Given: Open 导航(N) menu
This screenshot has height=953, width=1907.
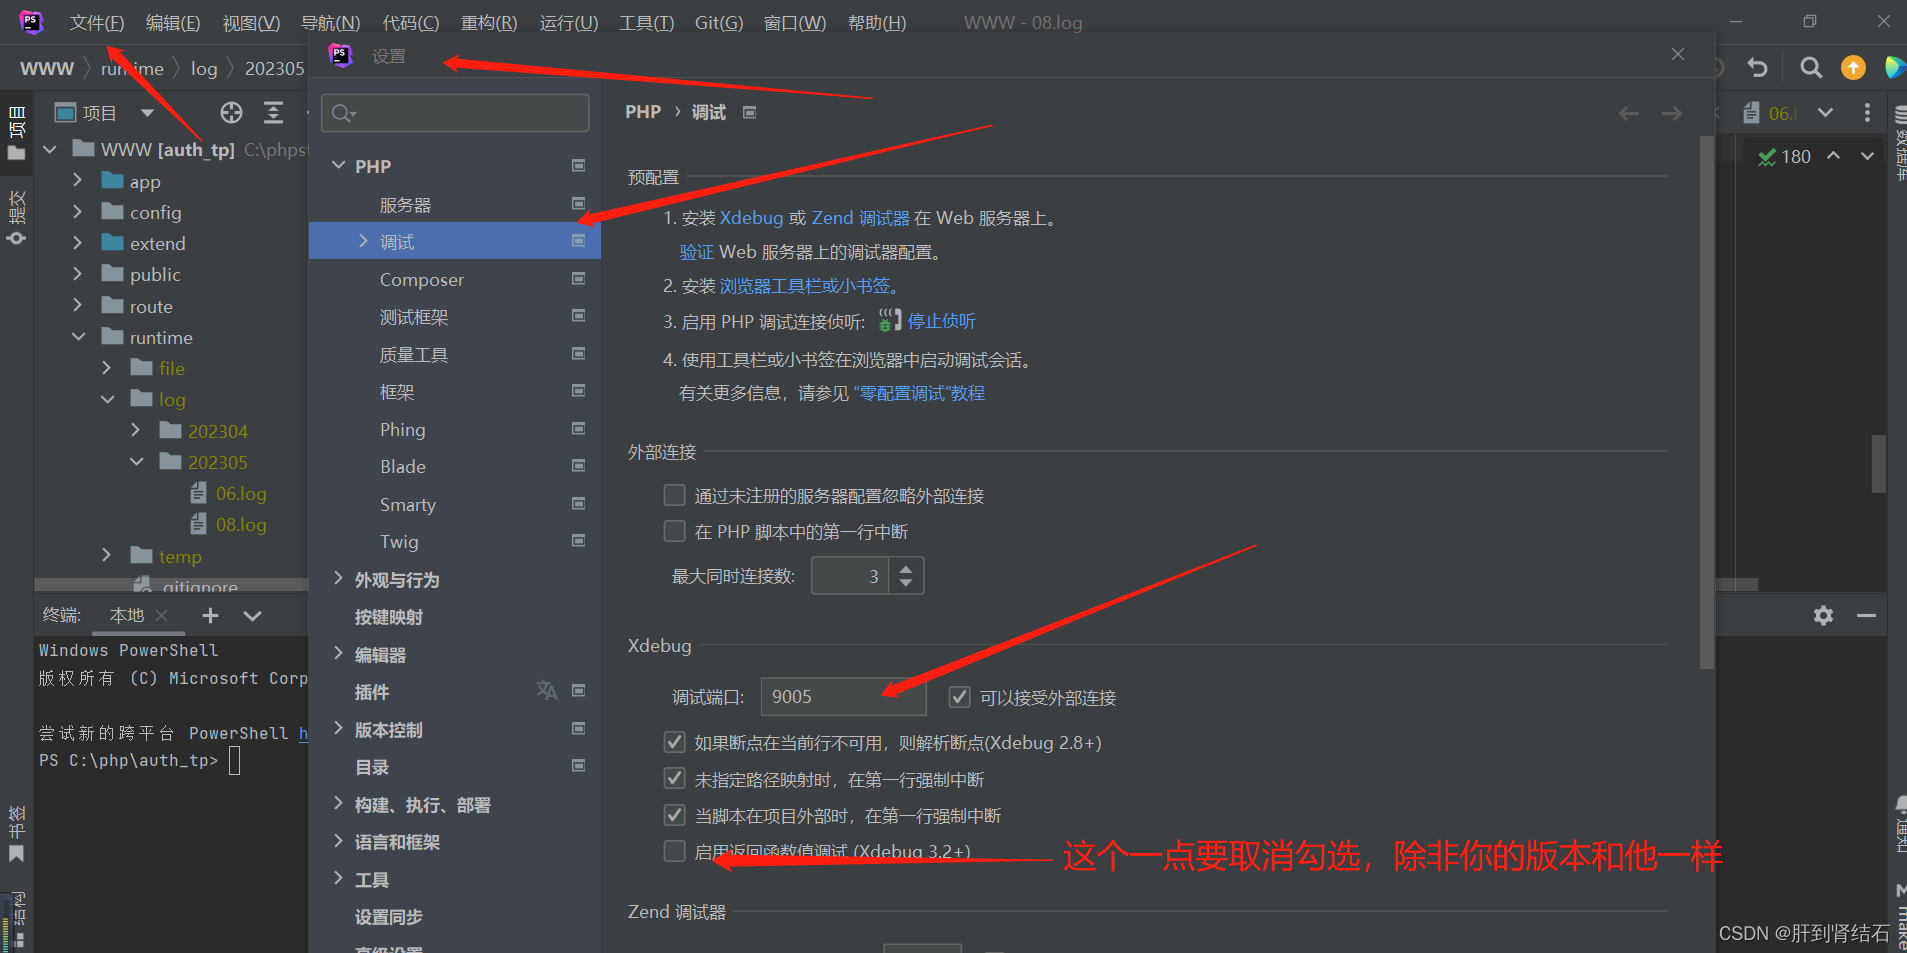Looking at the screenshot, I should [331, 23].
